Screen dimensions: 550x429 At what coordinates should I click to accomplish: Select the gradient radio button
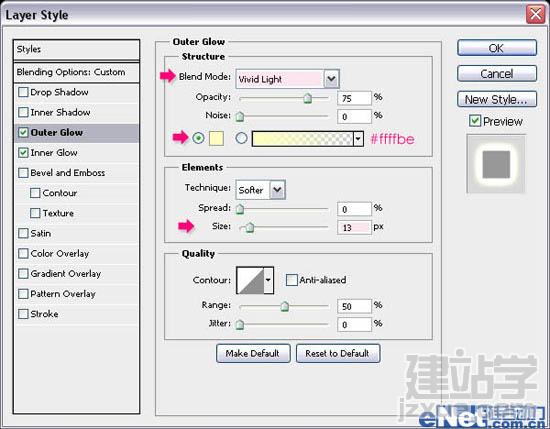(x=241, y=138)
